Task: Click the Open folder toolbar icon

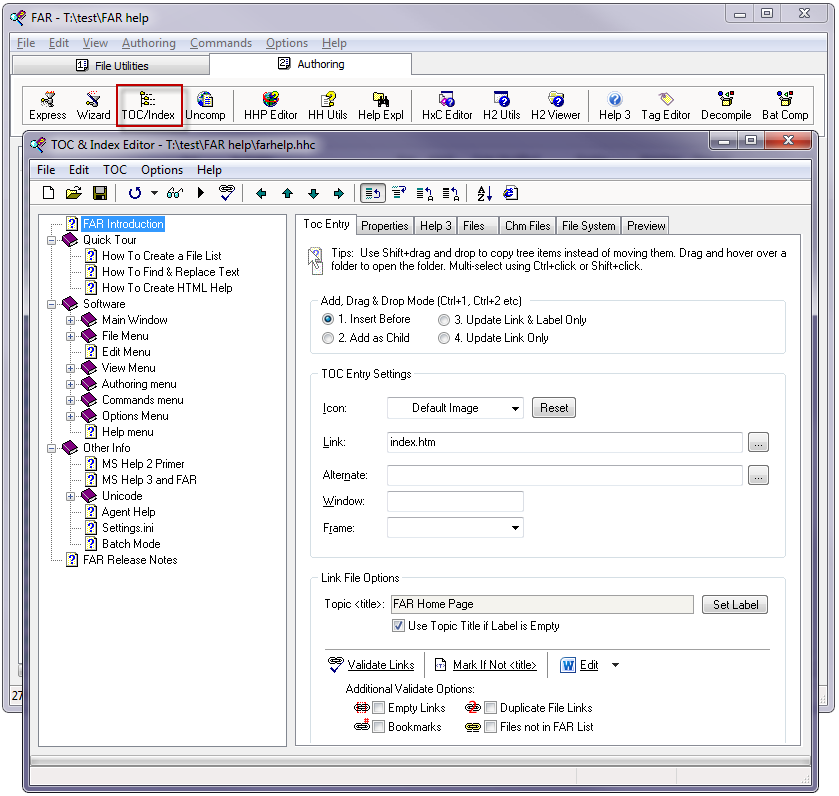Action: (x=74, y=193)
